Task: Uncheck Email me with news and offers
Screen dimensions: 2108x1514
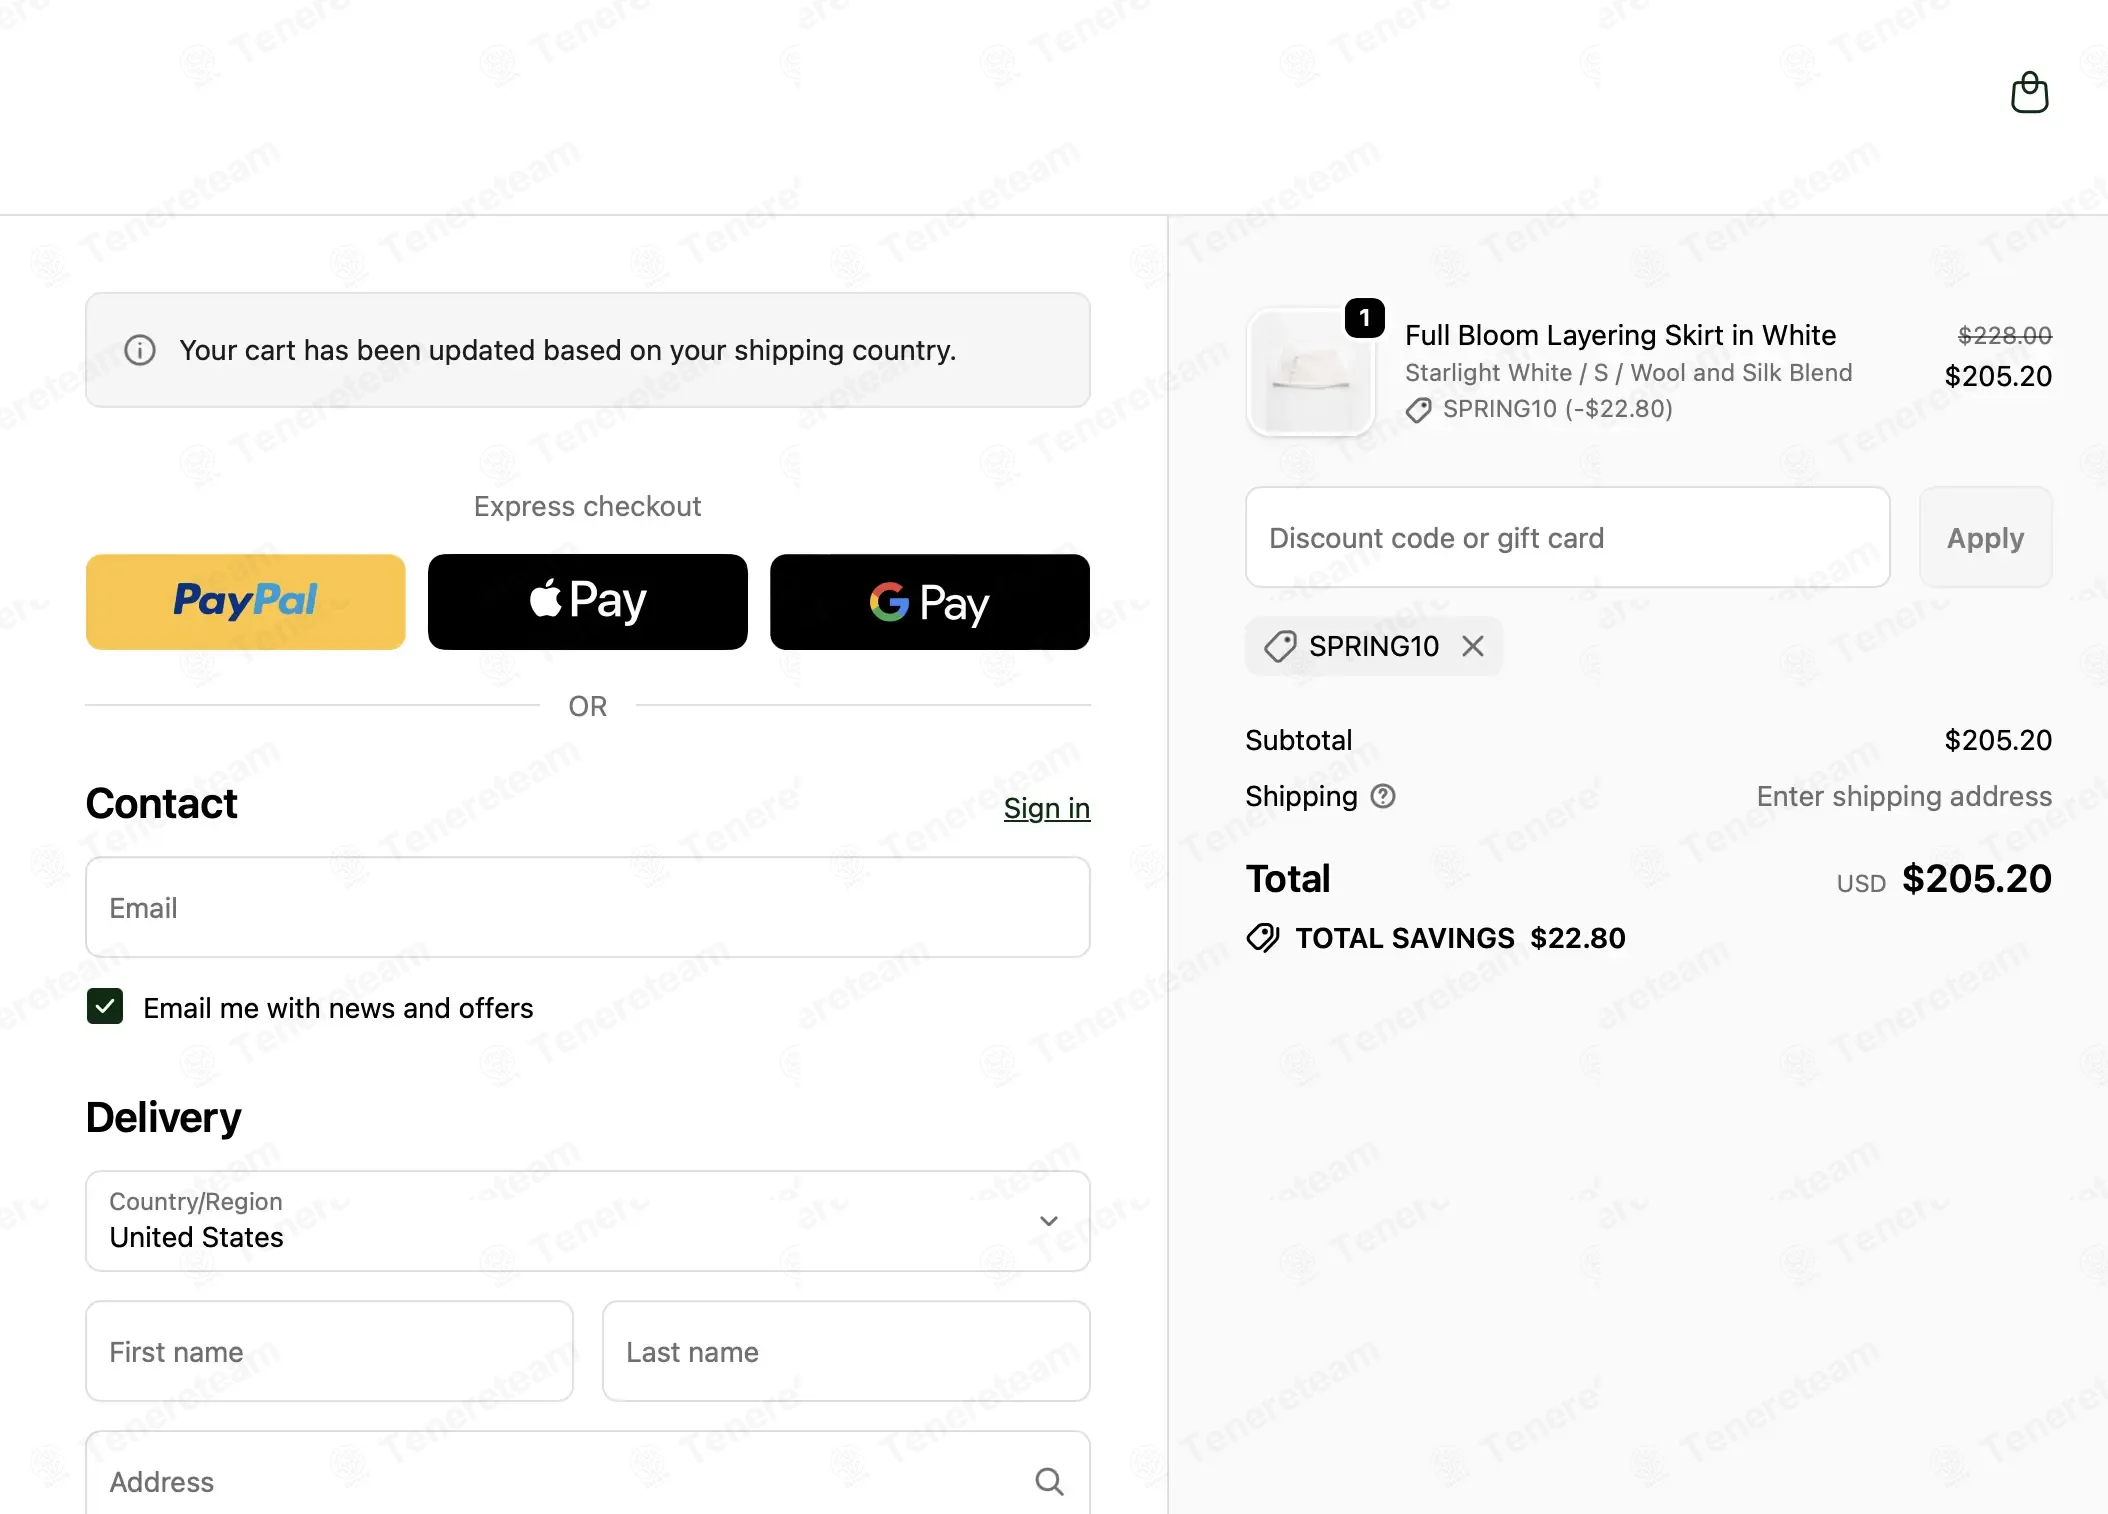Action: click(x=105, y=1007)
